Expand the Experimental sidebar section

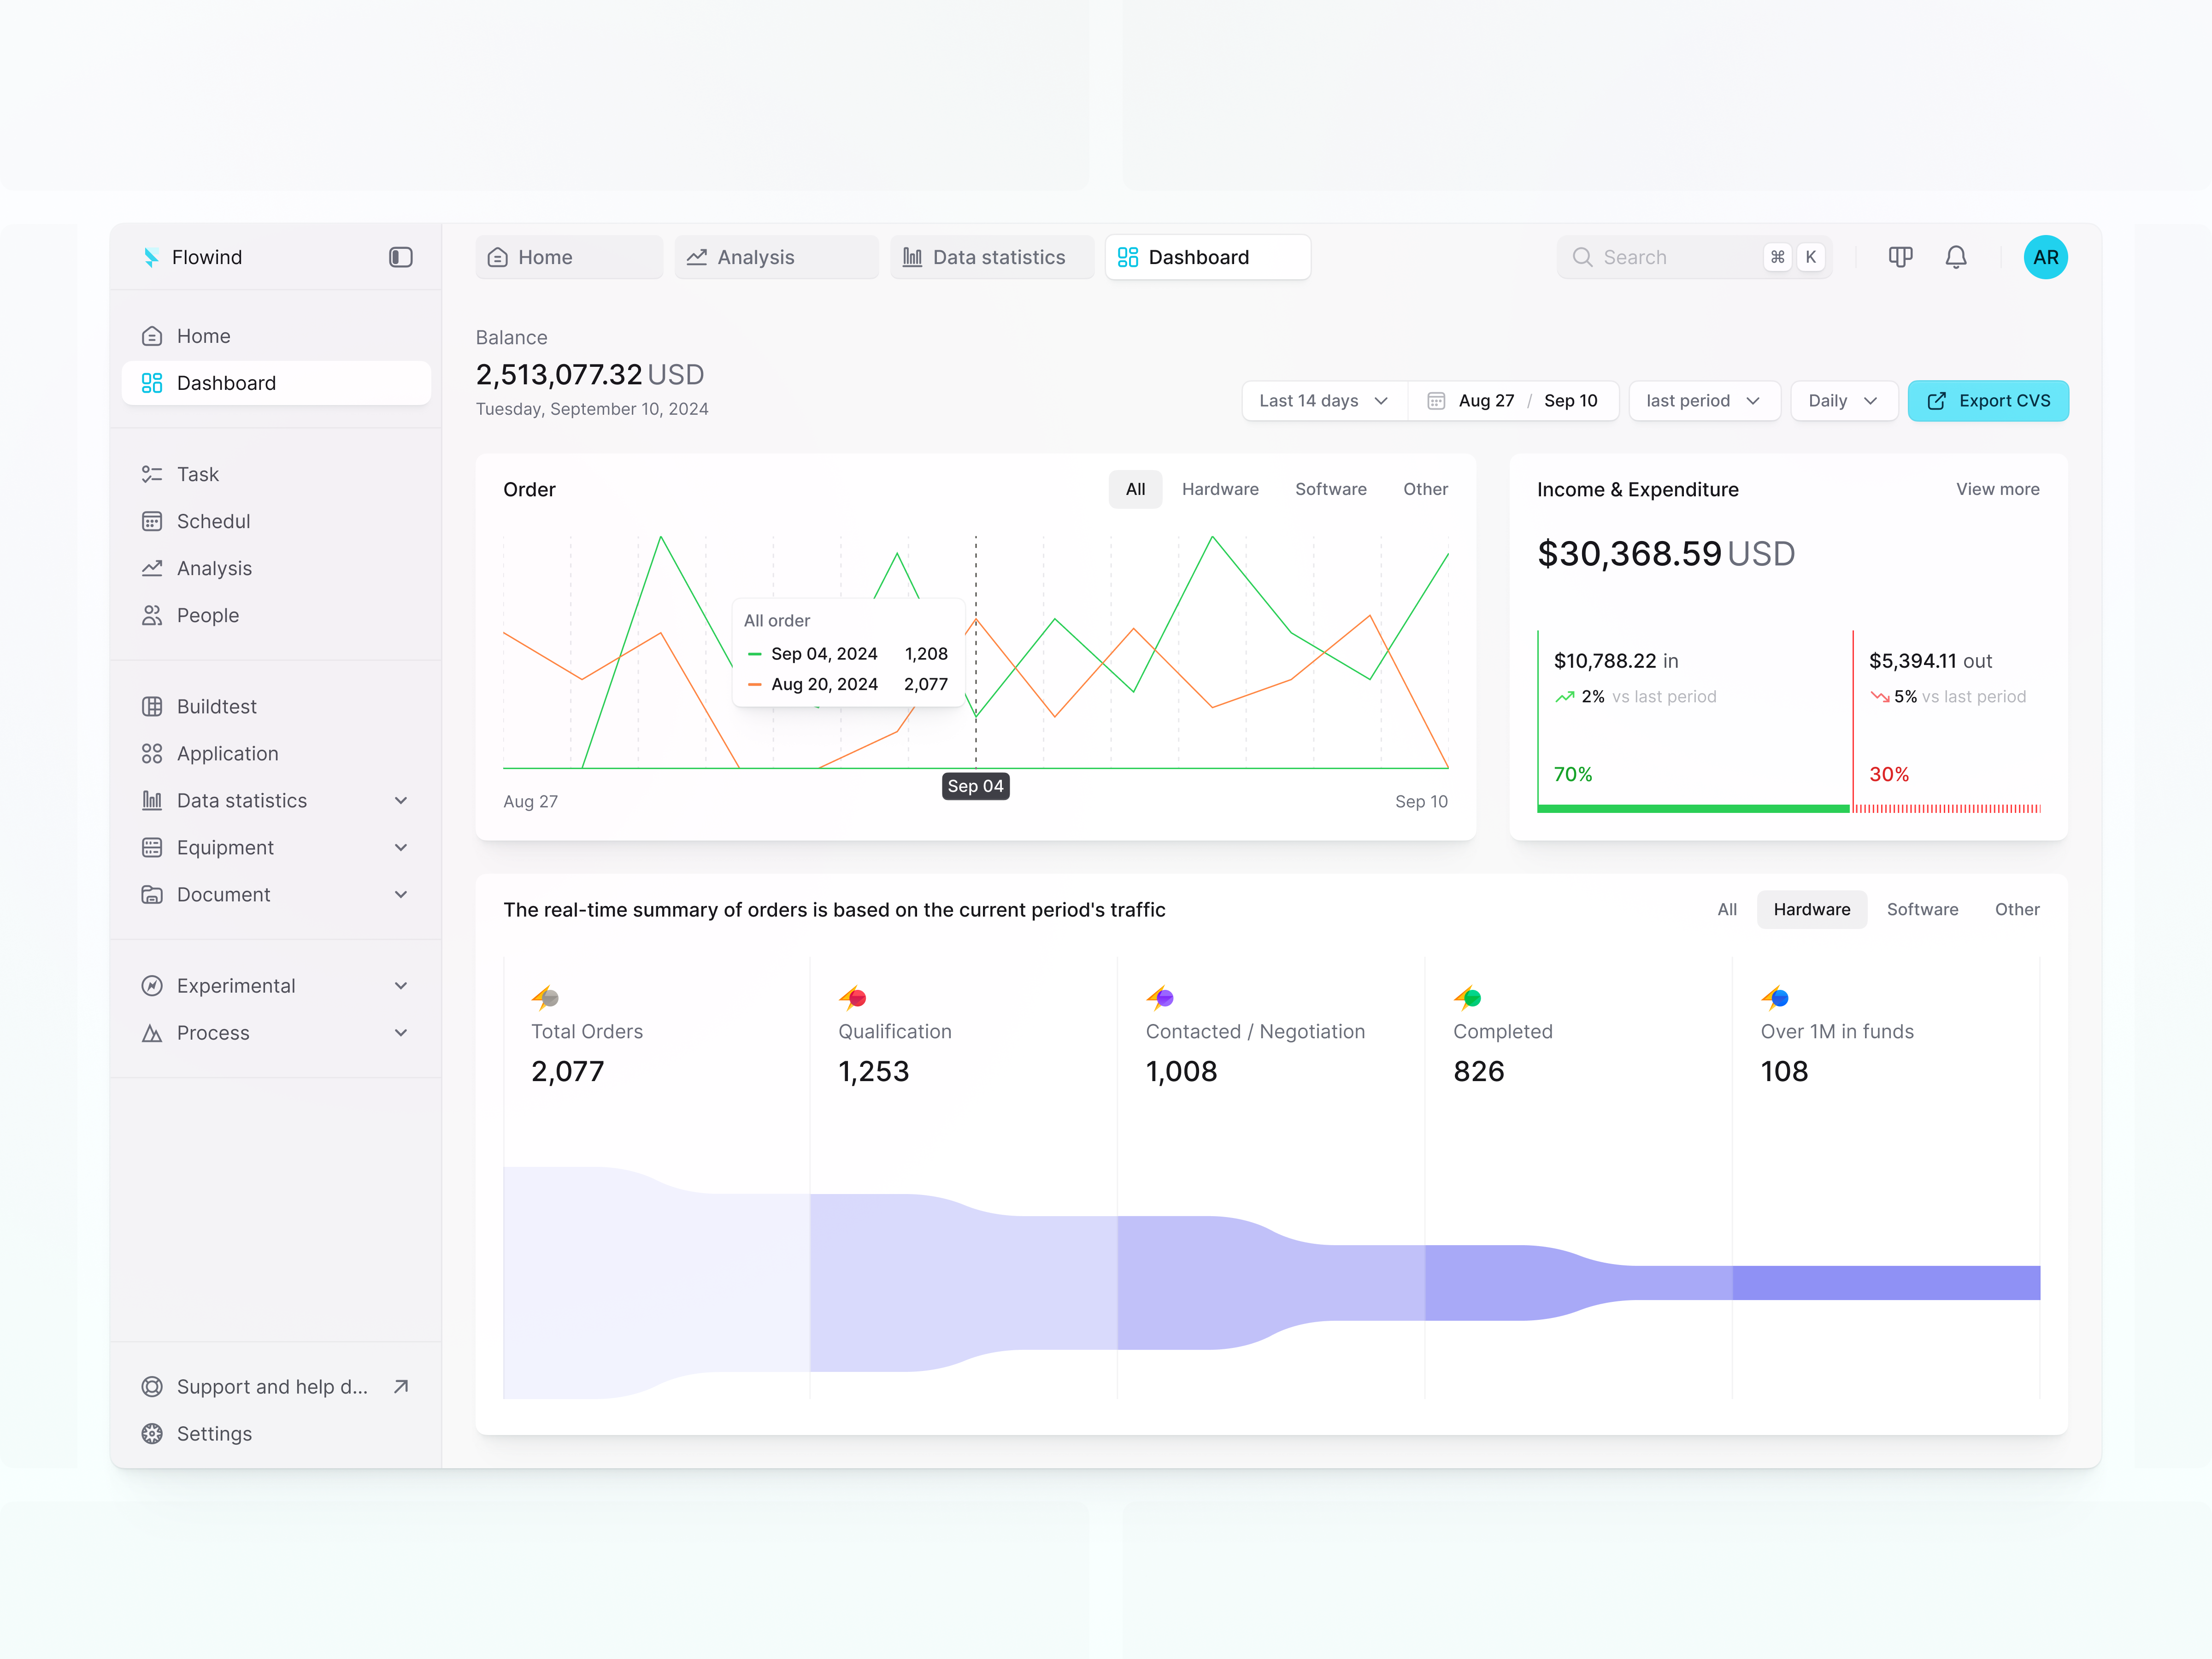pos(401,985)
